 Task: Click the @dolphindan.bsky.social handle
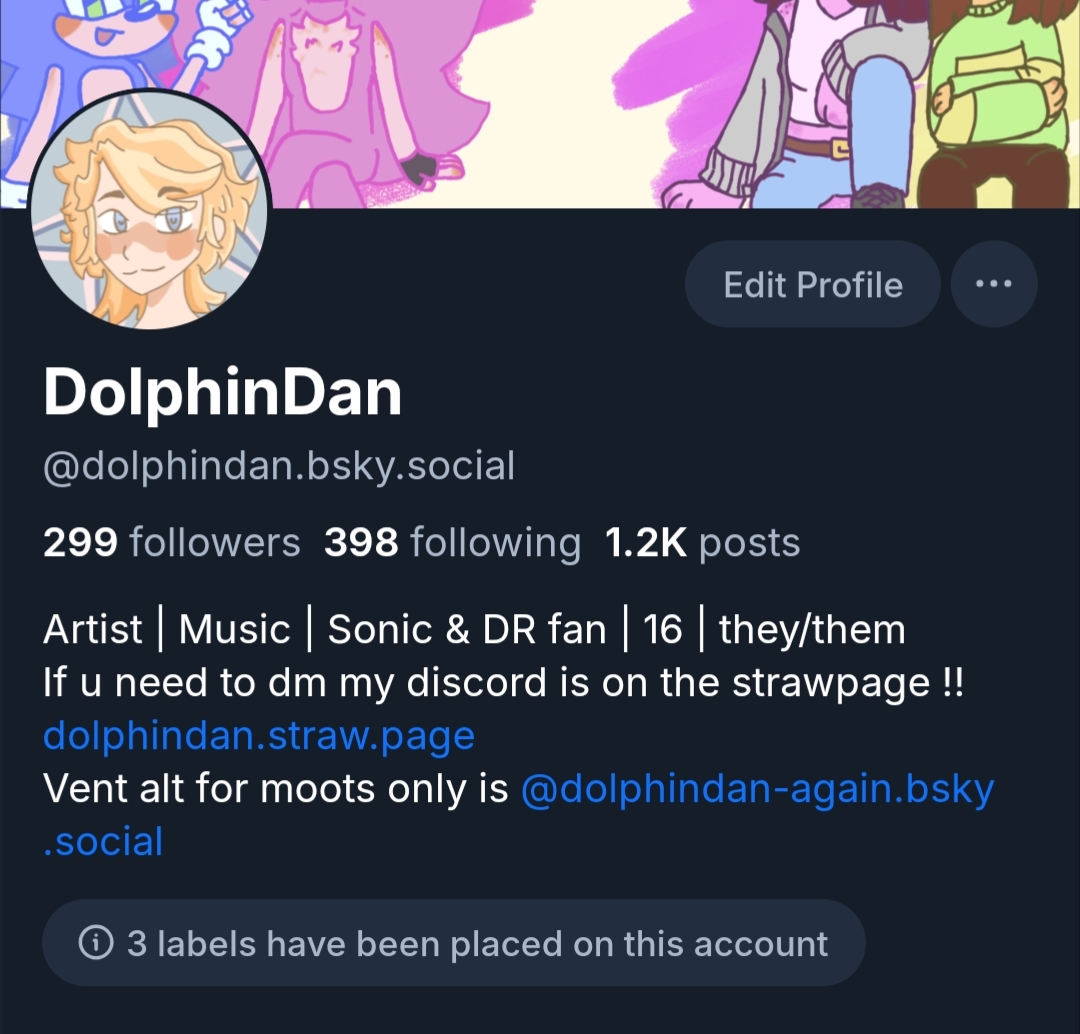[x=279, y=466]
